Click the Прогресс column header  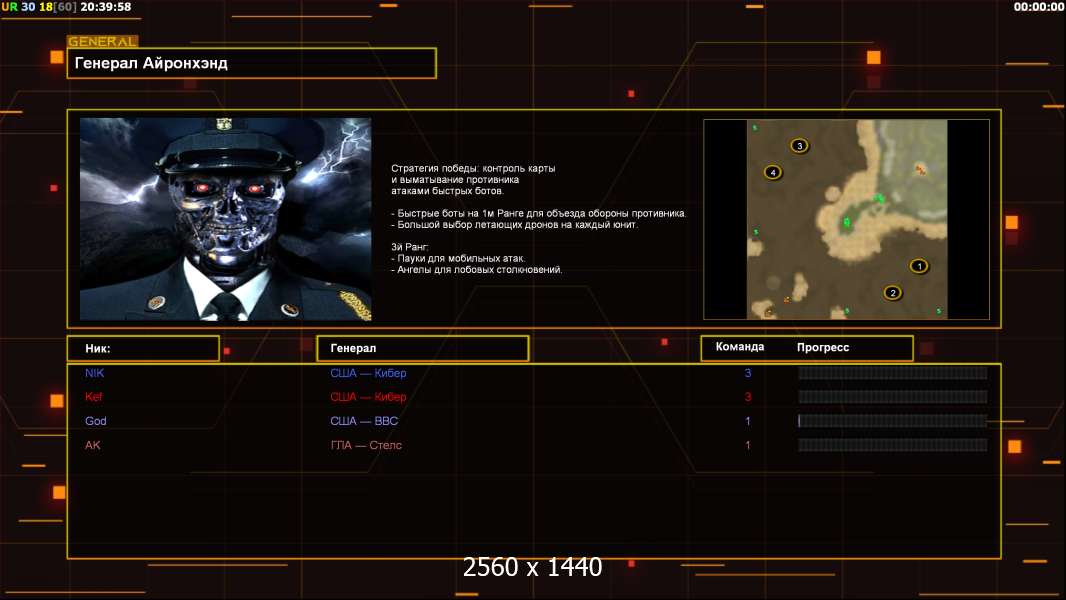coord(823,347)
